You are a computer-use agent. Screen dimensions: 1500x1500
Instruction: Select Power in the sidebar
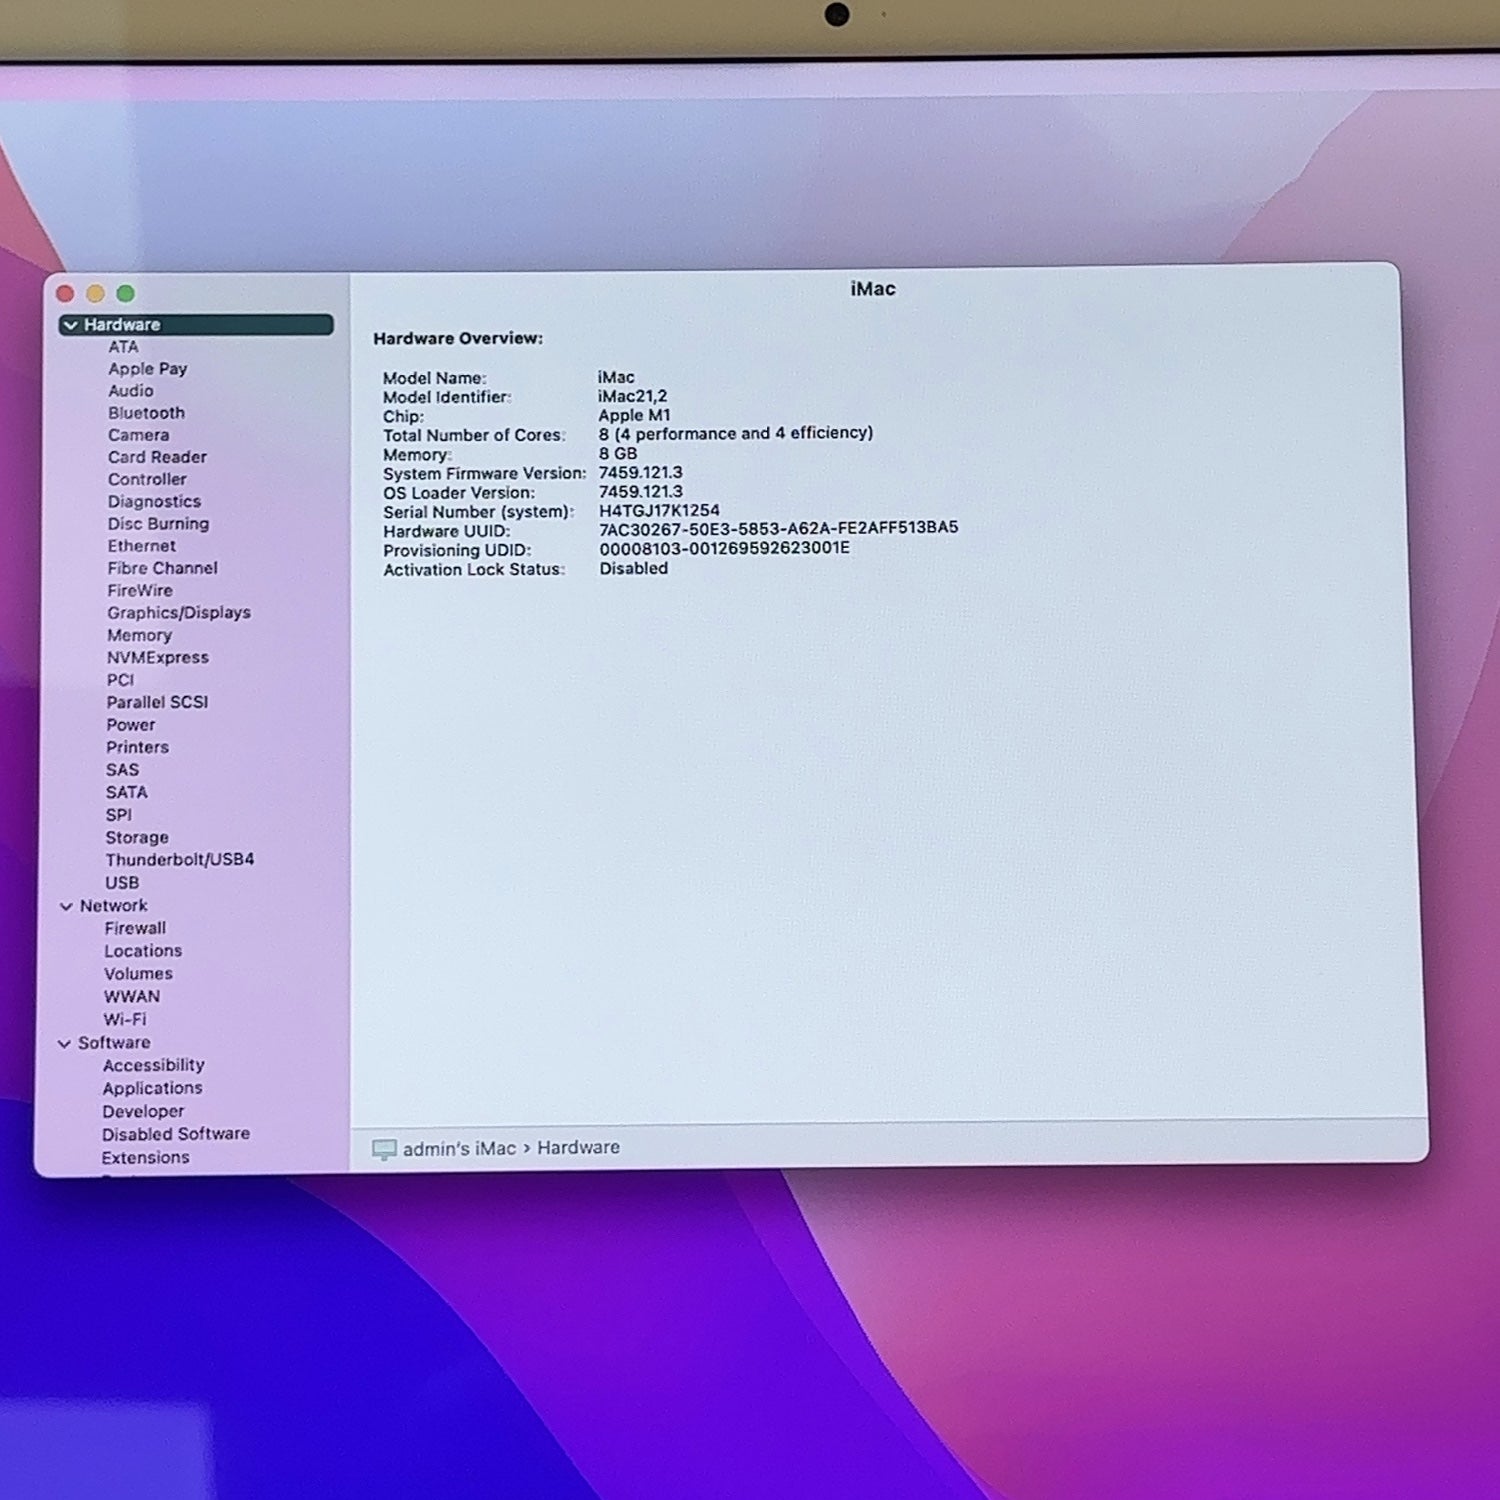131,725
